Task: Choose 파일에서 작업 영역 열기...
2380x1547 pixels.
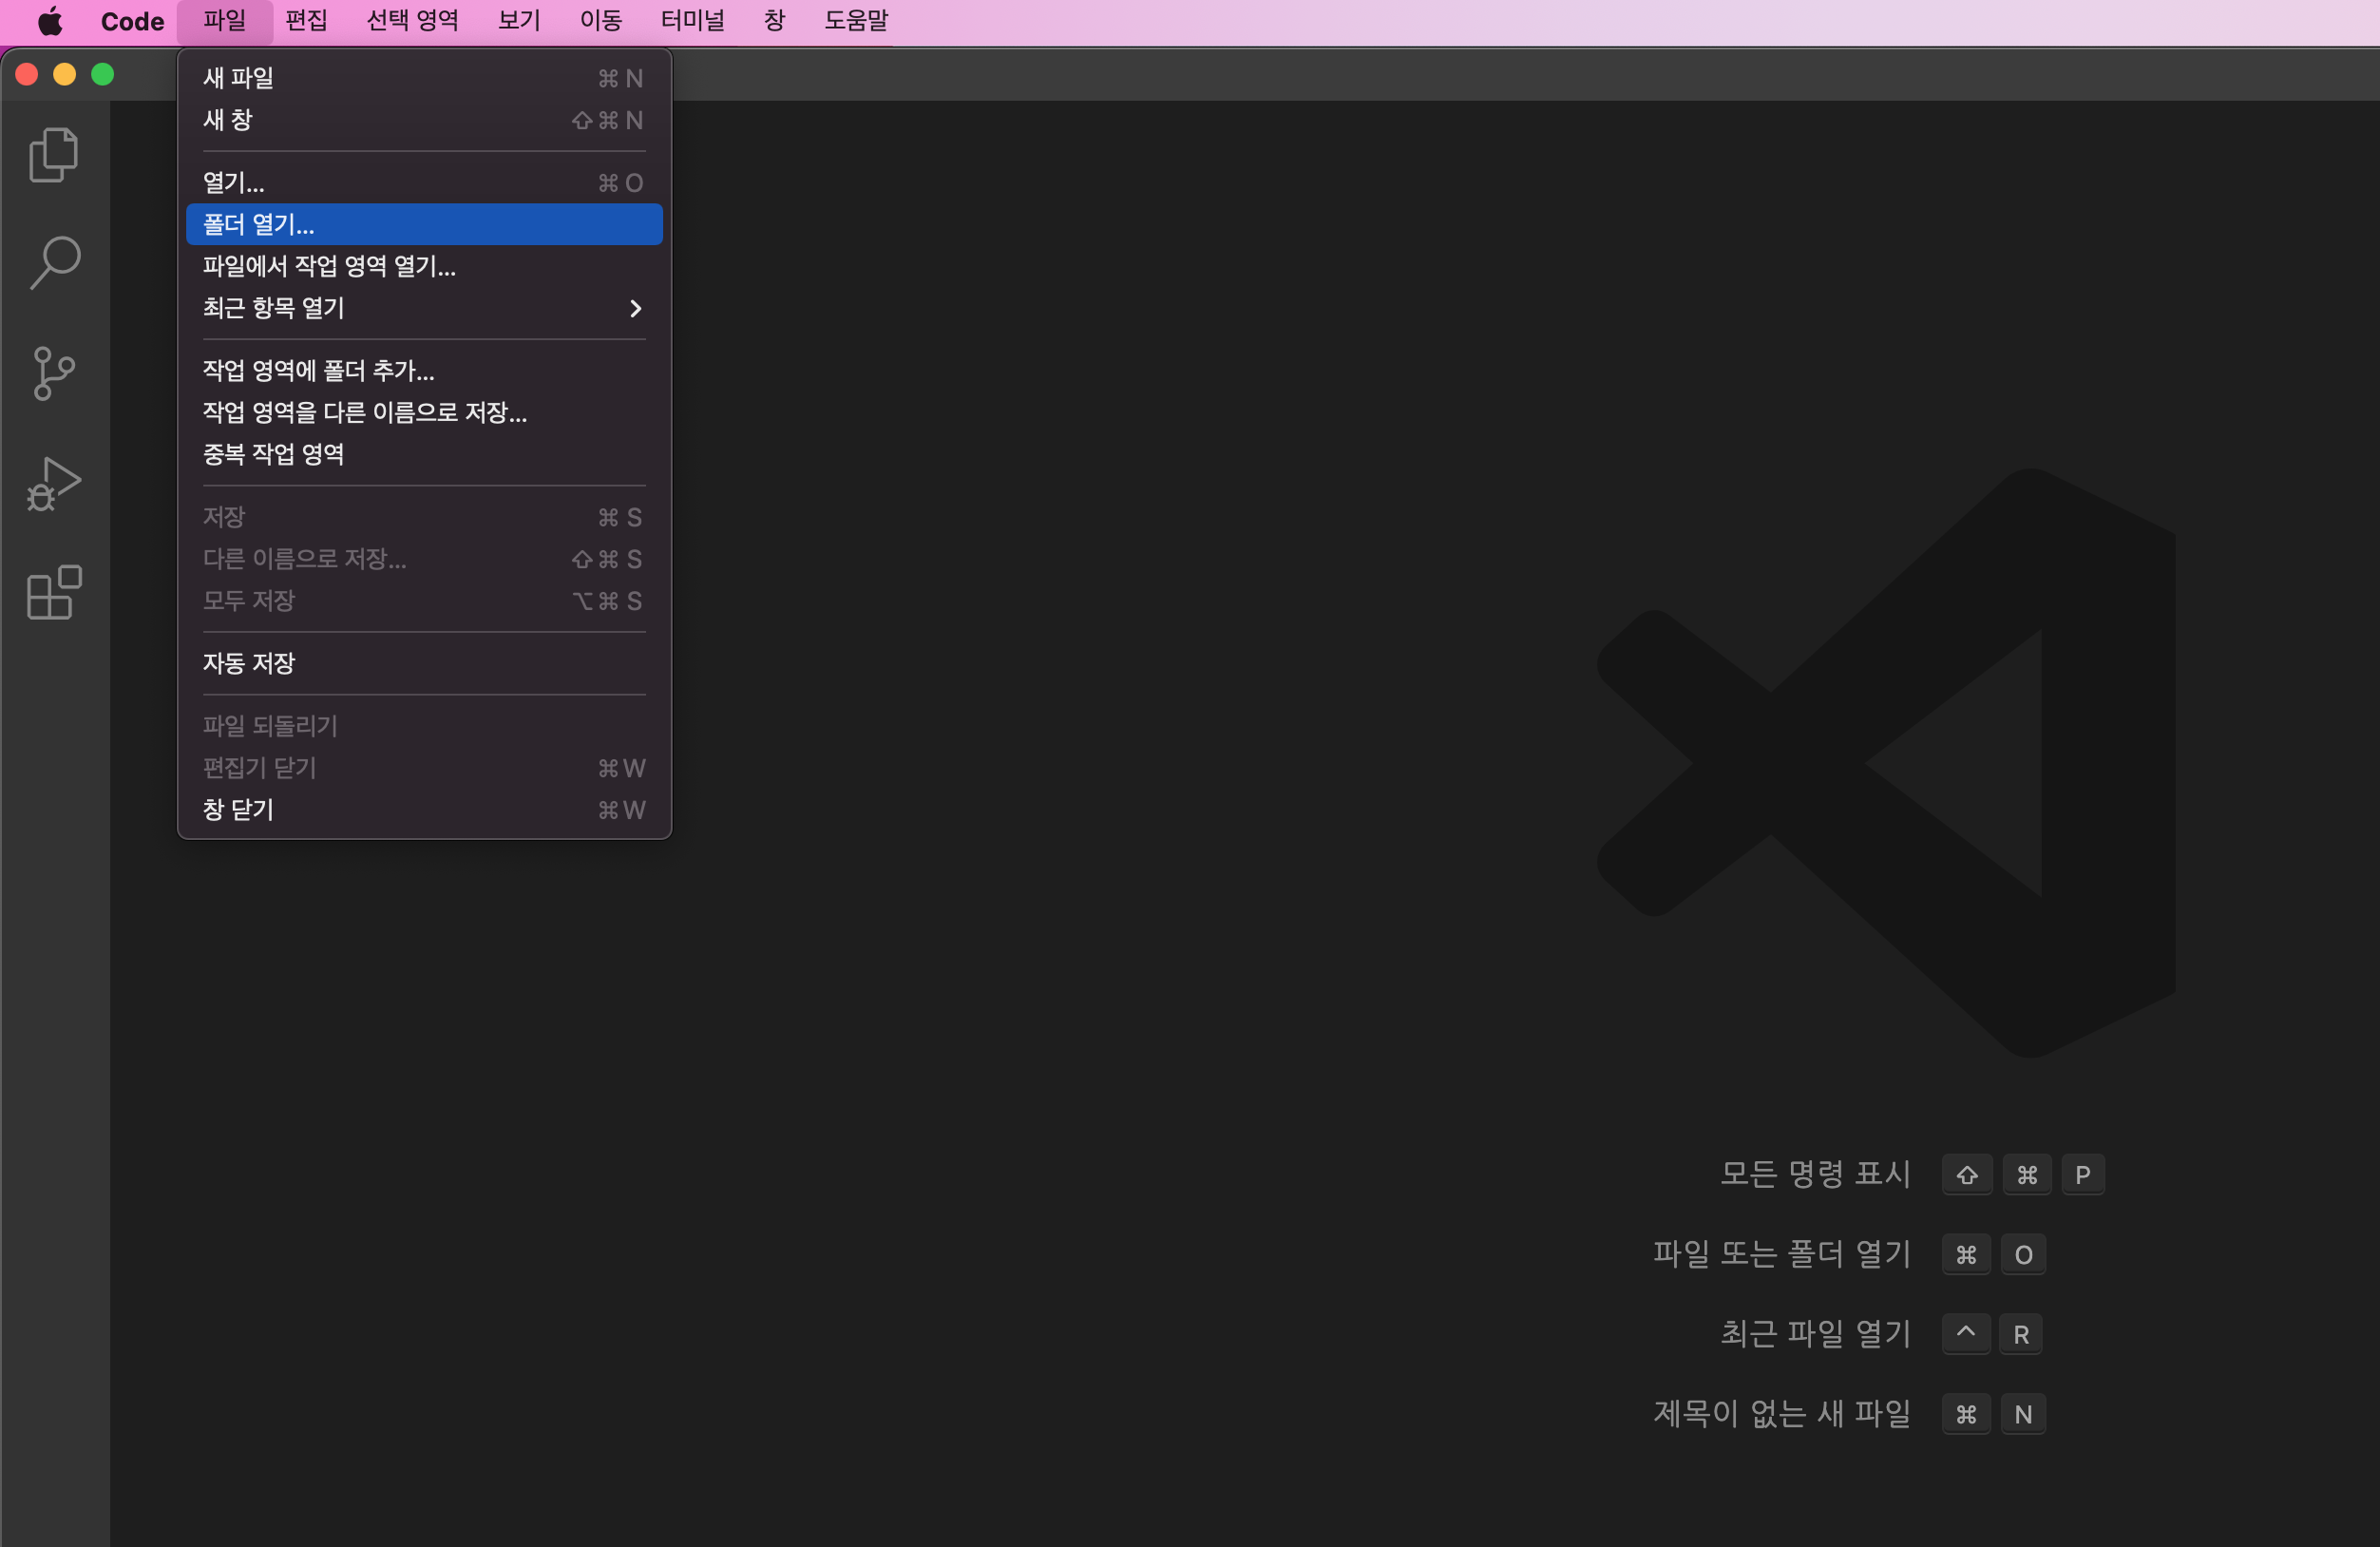Action: click(329, 266)
